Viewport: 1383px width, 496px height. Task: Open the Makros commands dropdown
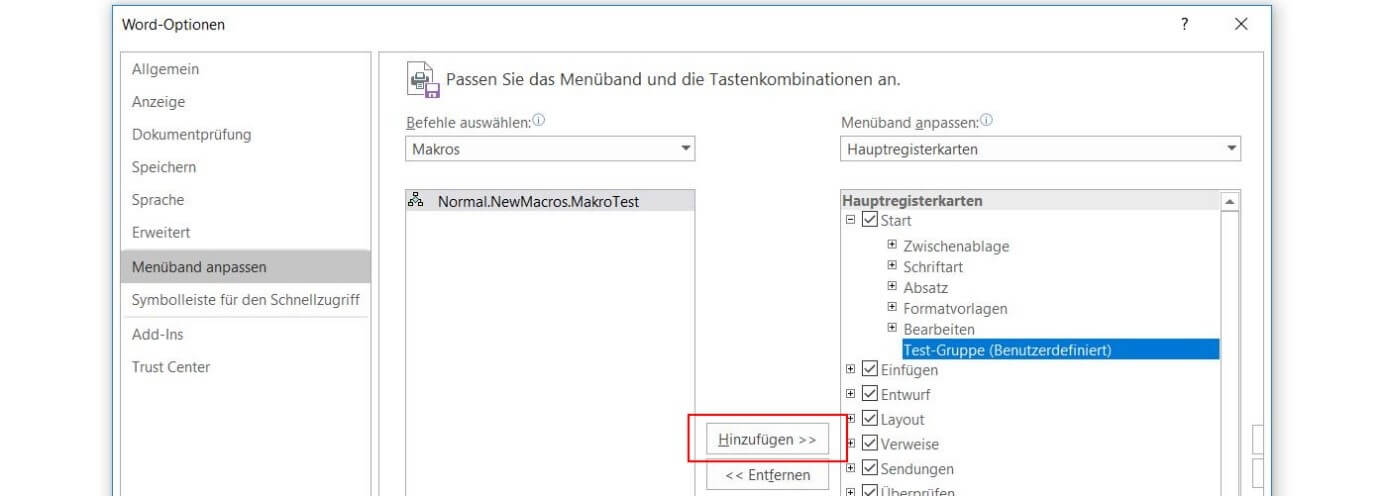(550, 148)
